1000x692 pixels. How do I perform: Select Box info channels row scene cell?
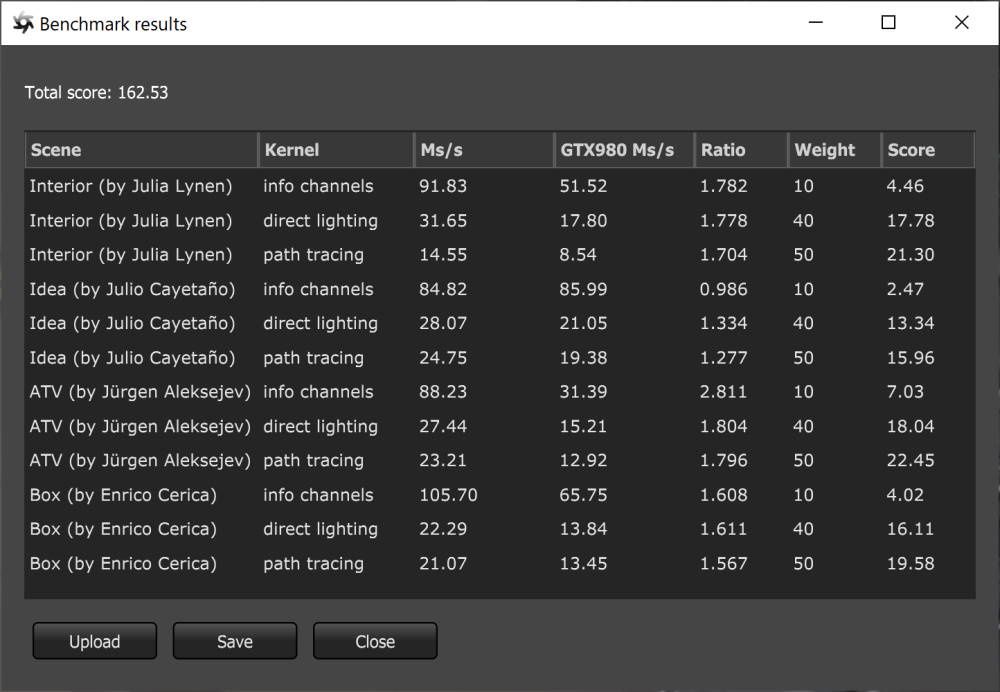coord(123,495)
